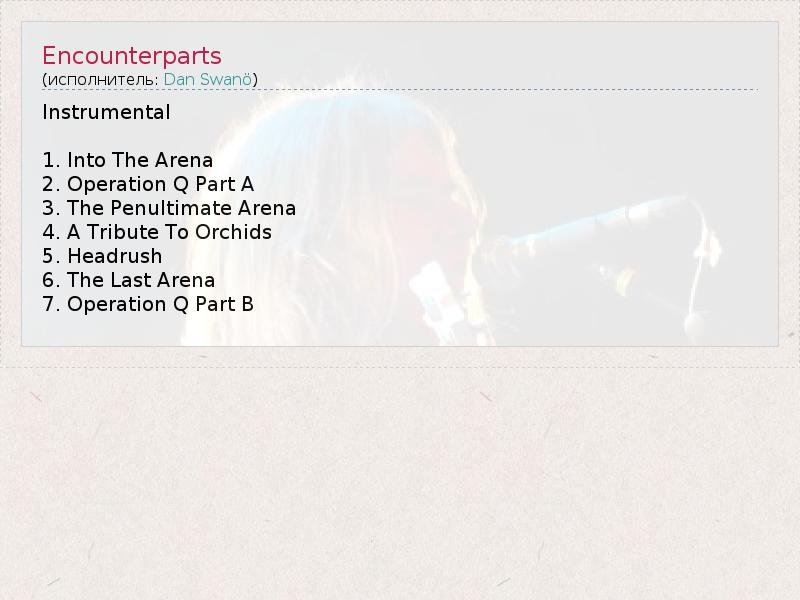Select track 6 The Last Arena
This screenshot has width=800, height=600.
[129, 280]
